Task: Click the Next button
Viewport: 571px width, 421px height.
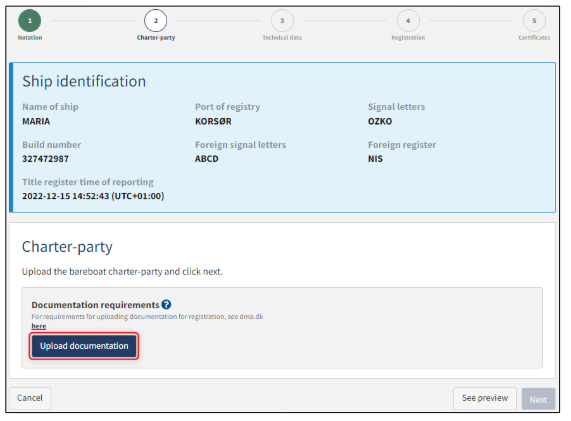Action: click(538, 399)
